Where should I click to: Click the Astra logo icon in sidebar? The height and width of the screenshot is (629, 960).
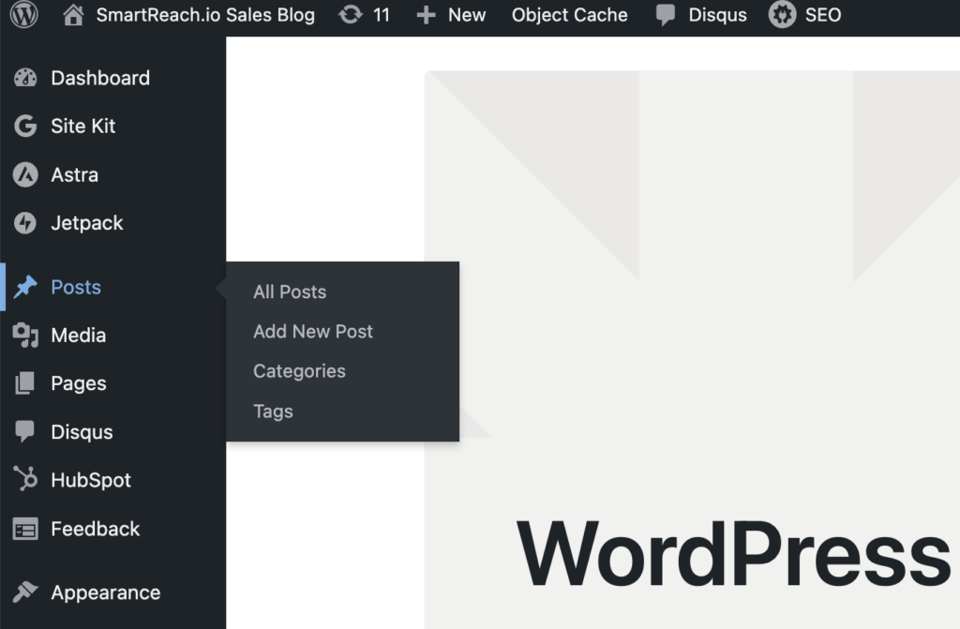(25, 175)
